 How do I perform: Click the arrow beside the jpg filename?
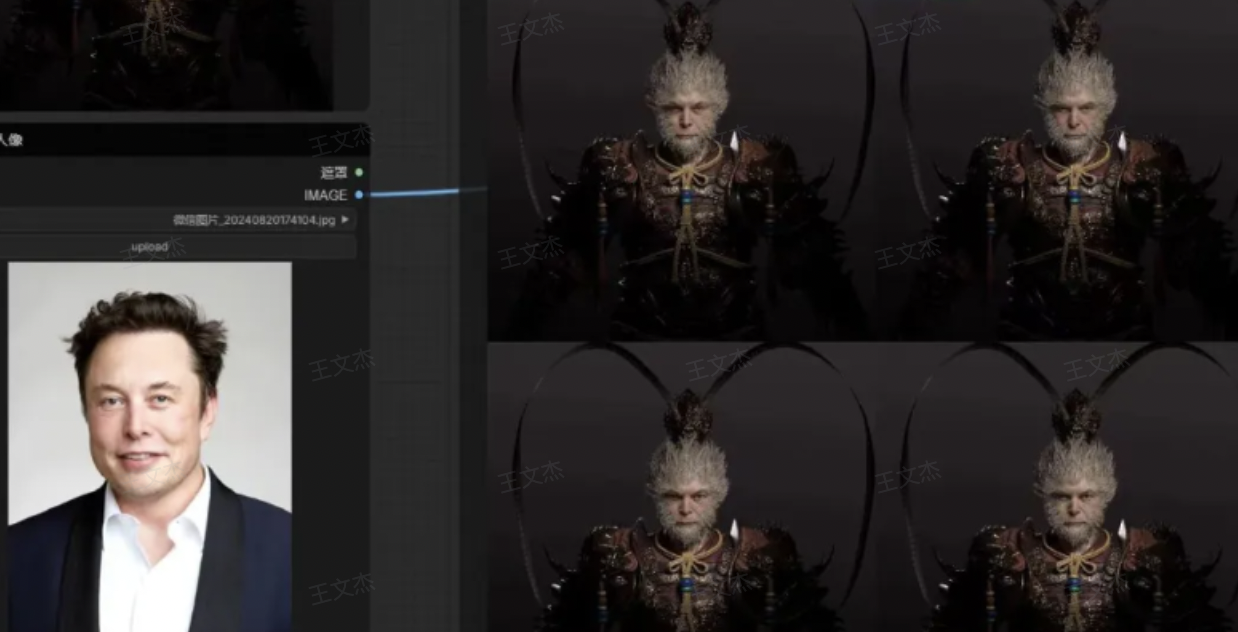click(x=345, y=219)
